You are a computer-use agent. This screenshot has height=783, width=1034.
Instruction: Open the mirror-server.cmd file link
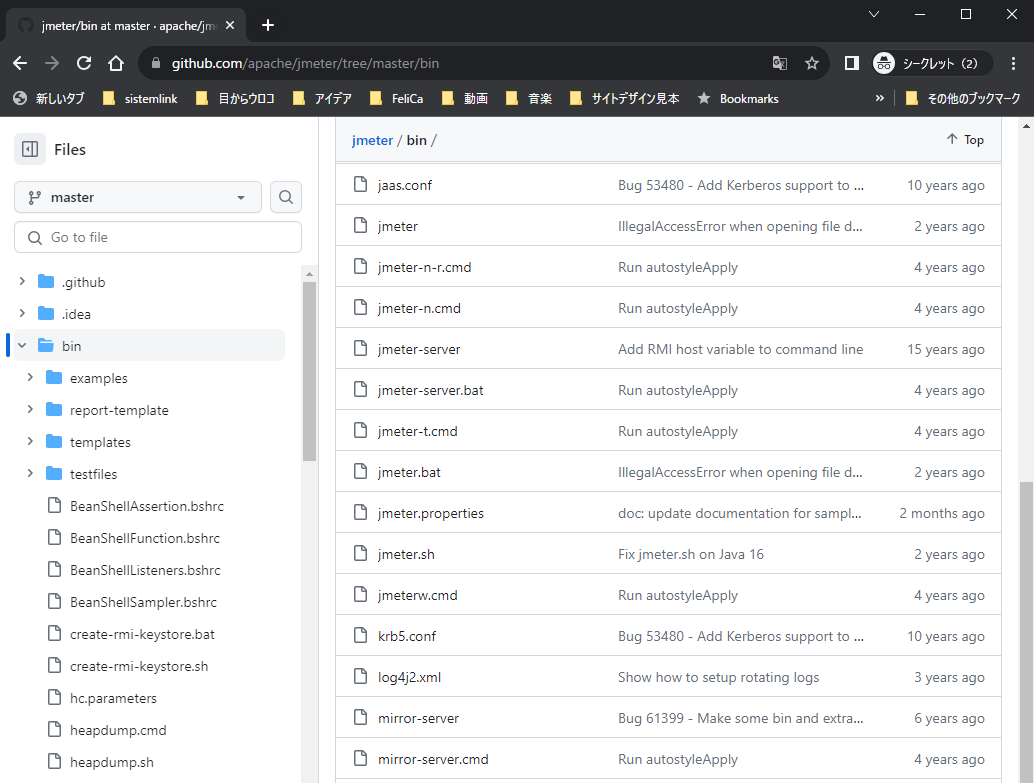[433, 759]
